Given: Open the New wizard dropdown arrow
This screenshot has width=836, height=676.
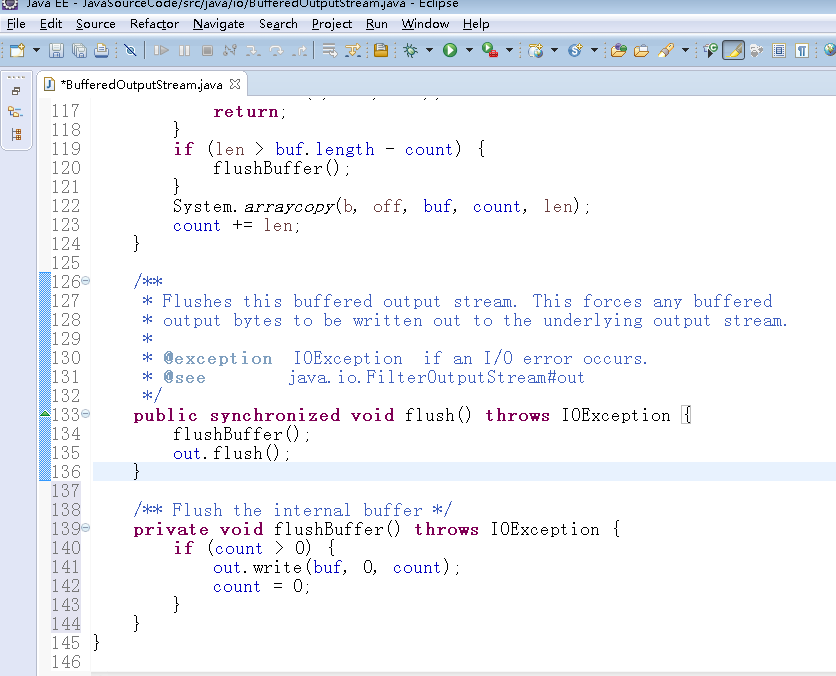Looking at the screenshot, I should (x=36, y=50).
